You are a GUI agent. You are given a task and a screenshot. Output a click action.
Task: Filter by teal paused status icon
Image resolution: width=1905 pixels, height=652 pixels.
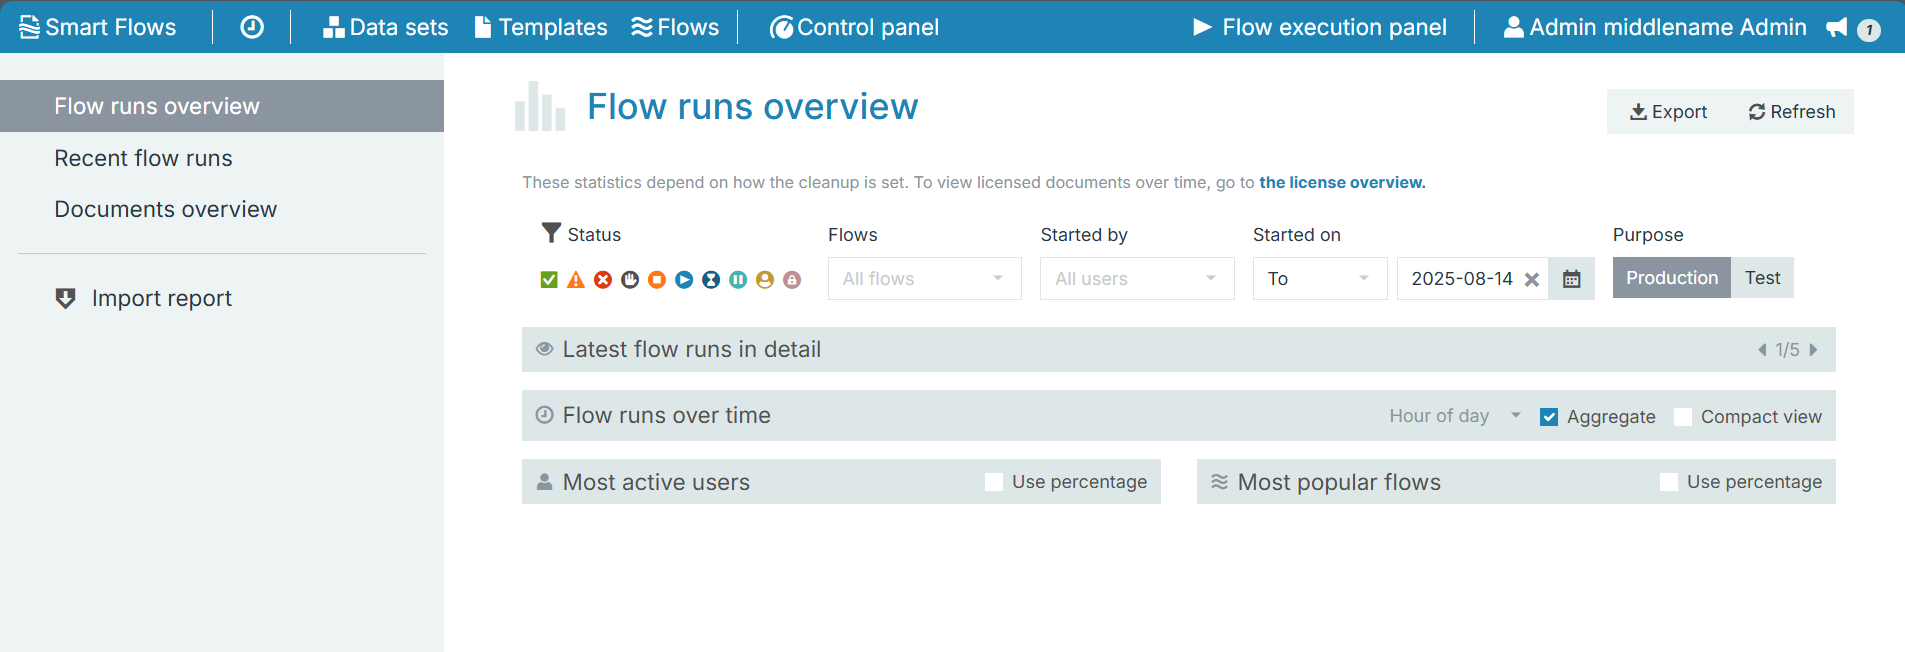pos(738,280)
